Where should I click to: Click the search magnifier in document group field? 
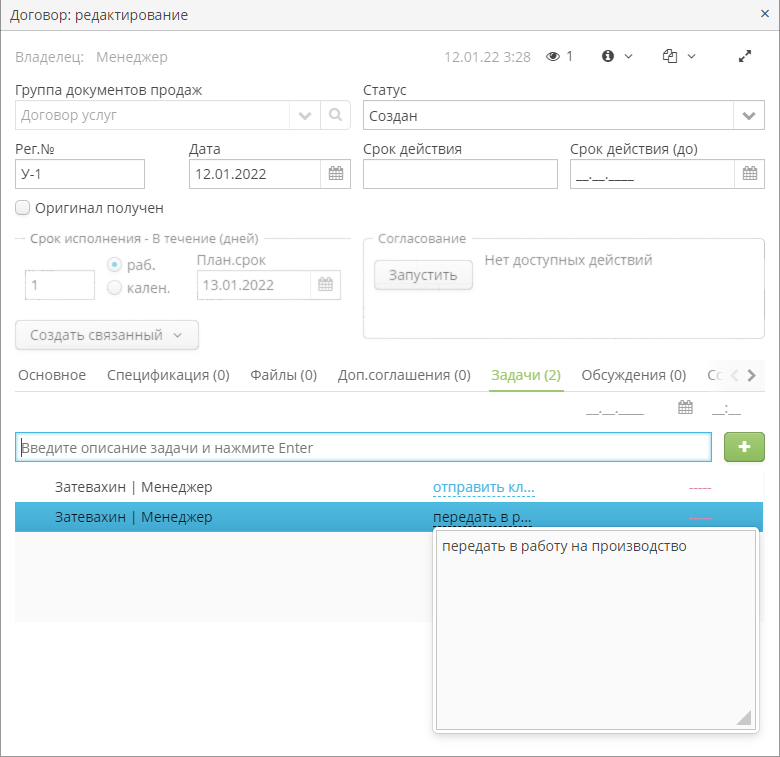tap(335, 115)
